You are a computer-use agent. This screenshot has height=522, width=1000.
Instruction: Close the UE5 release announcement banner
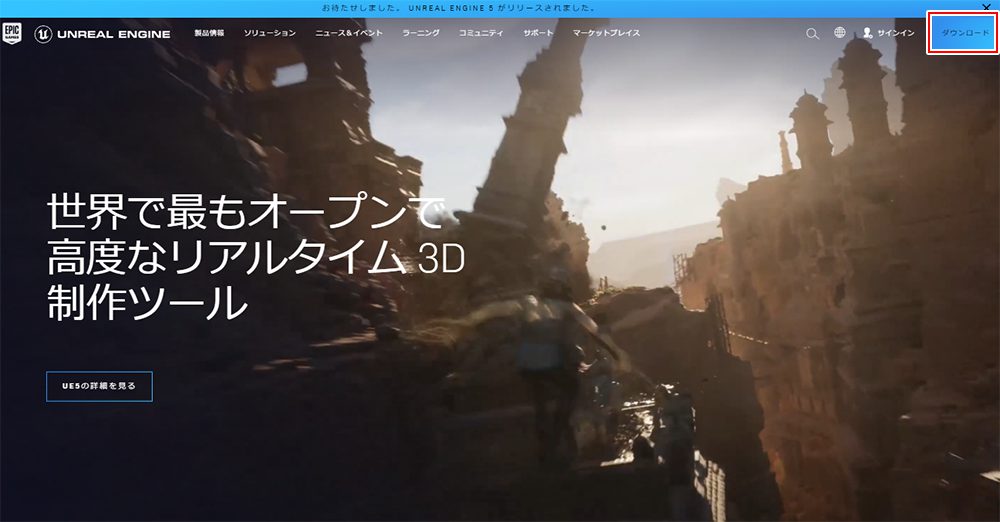pos(986,7)
